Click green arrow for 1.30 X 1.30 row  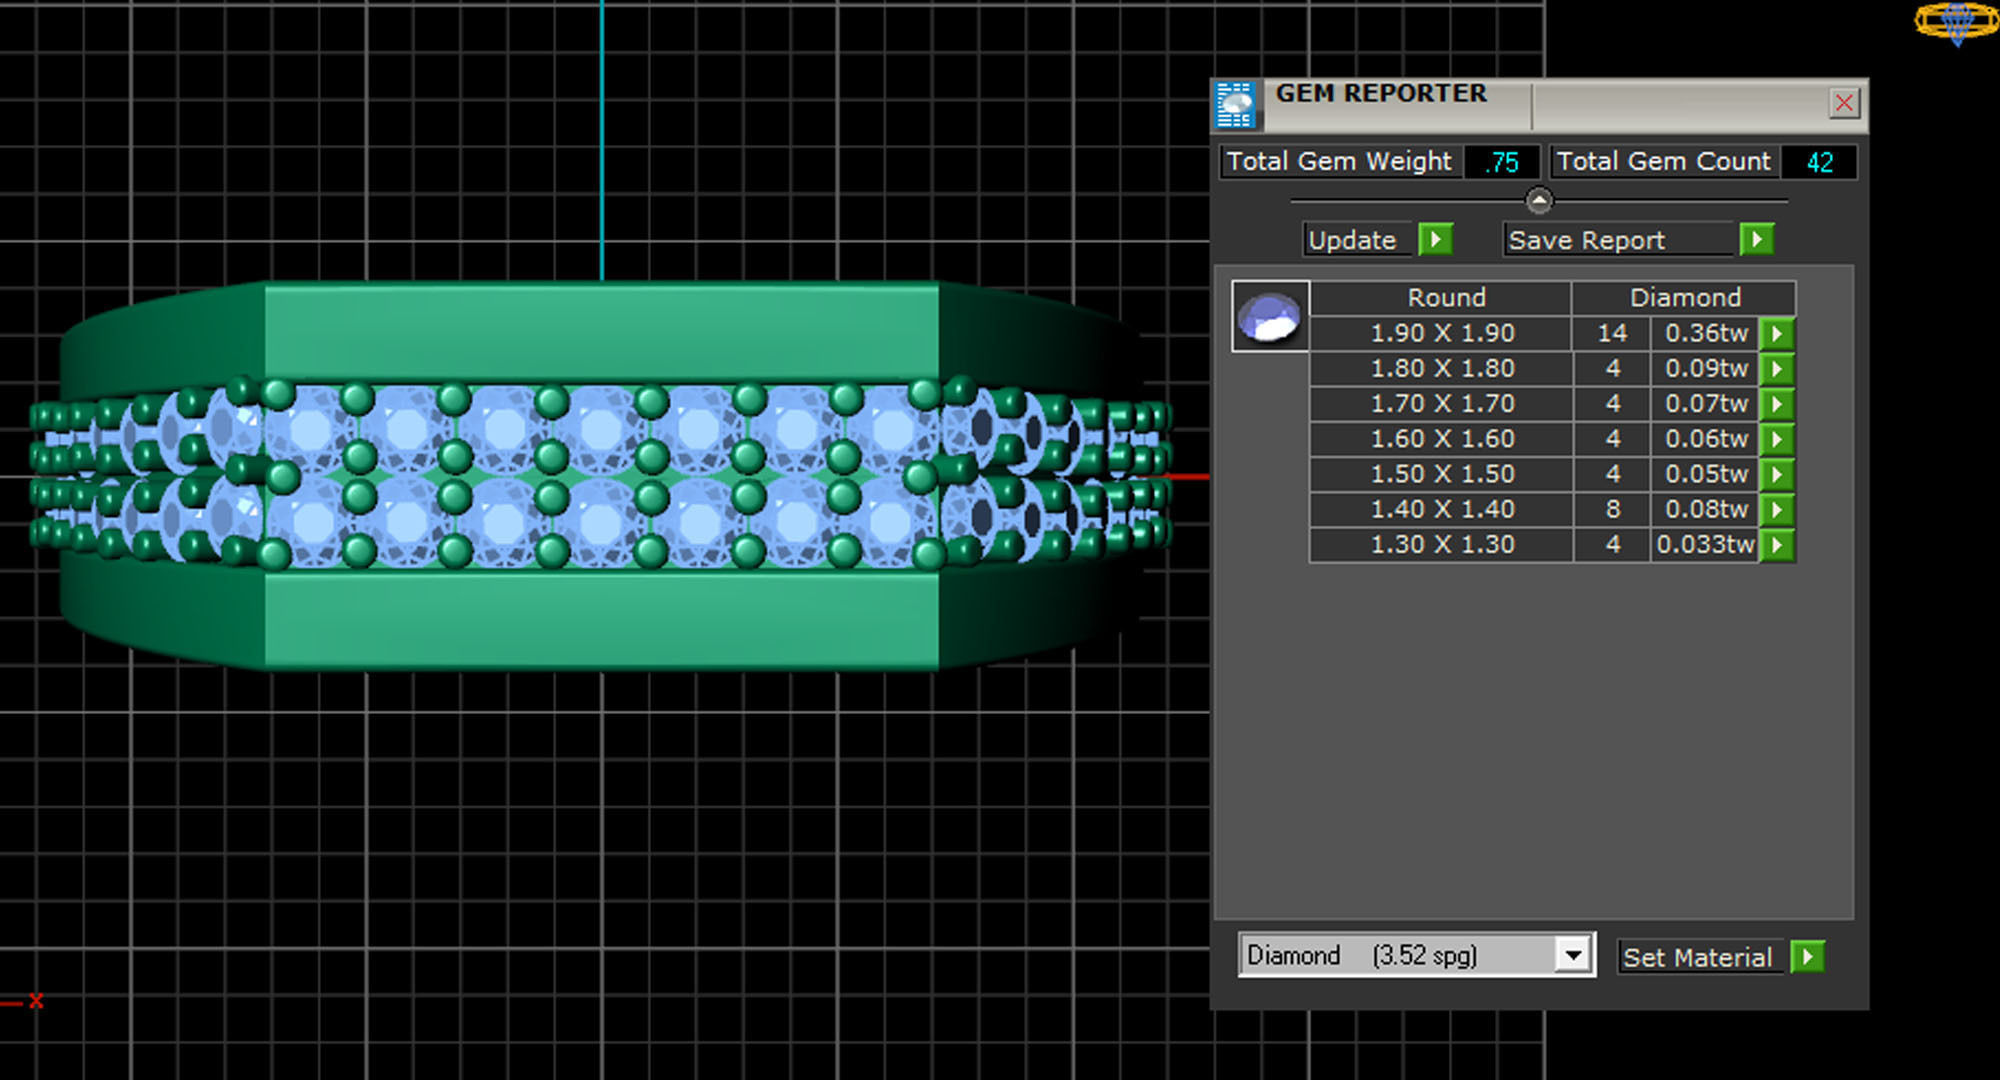[1777, 545]
